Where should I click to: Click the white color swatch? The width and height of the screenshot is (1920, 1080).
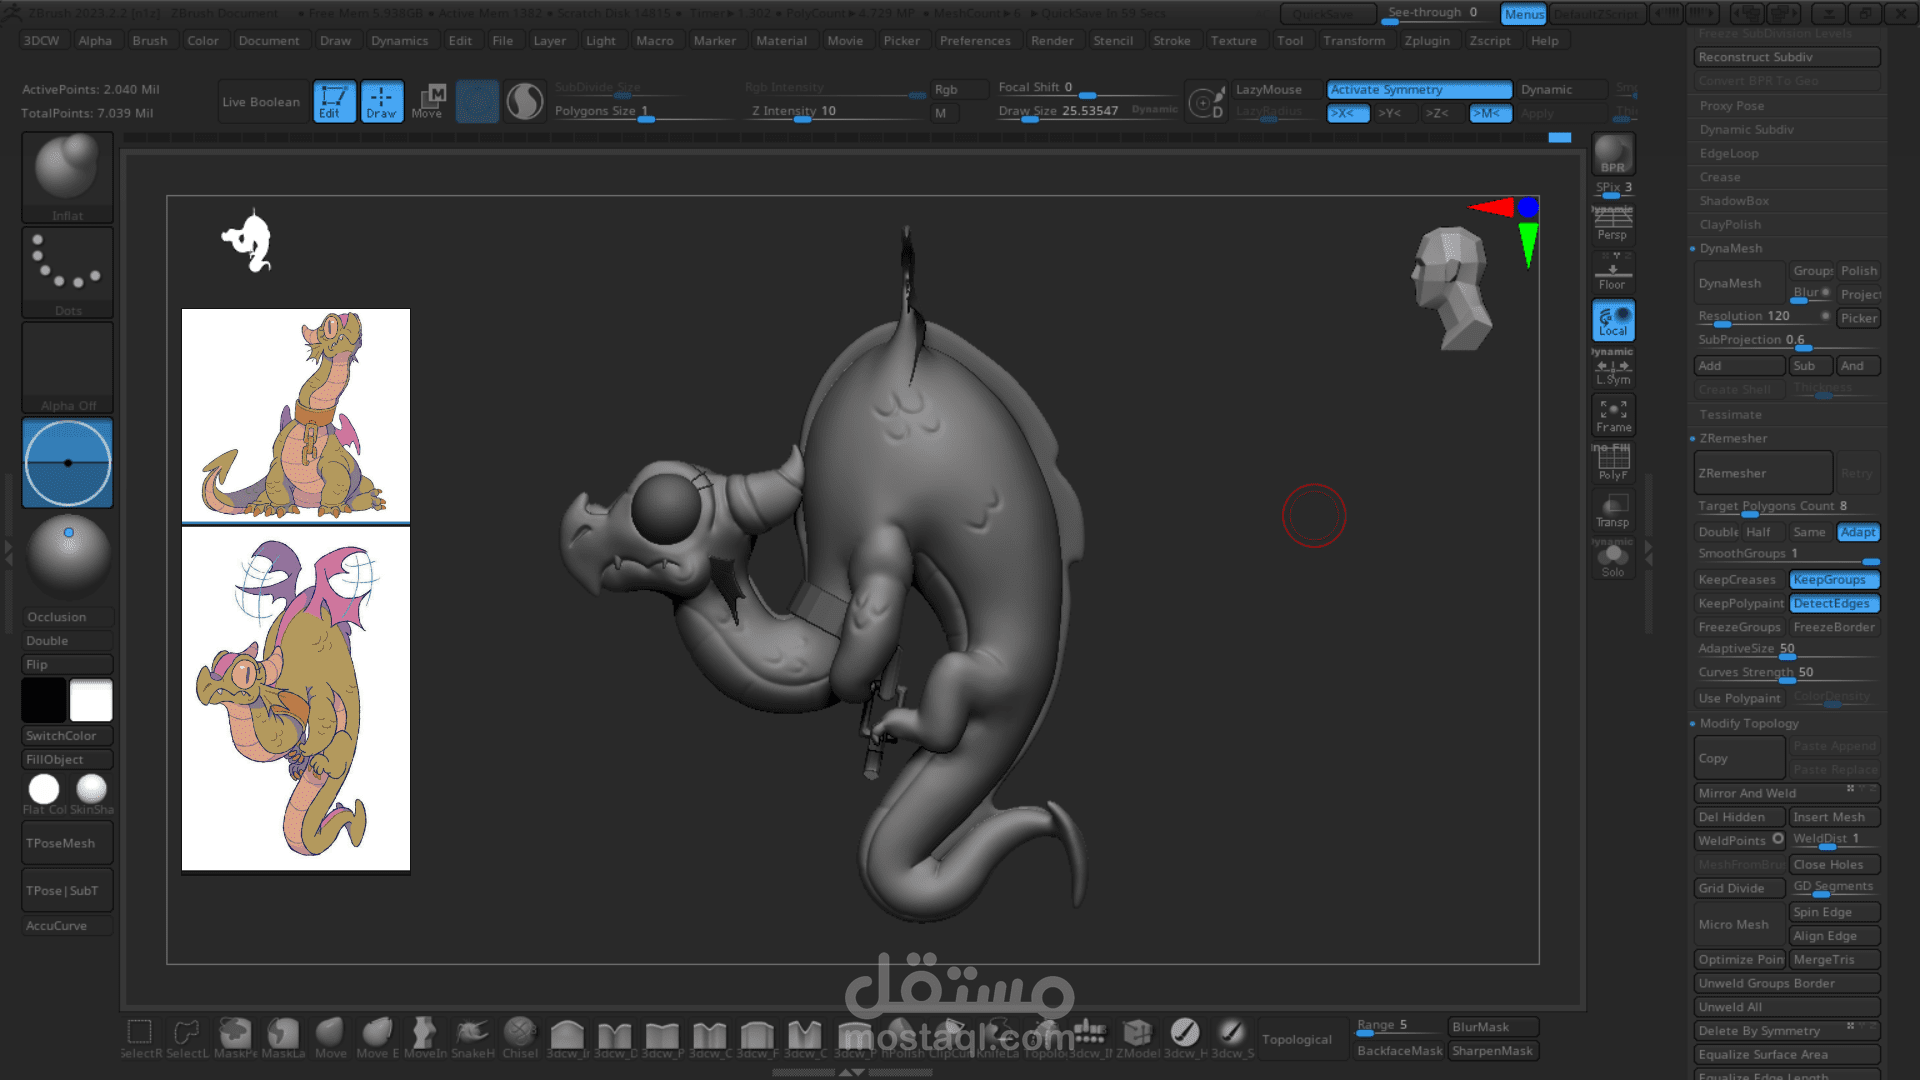click(91, 700)
